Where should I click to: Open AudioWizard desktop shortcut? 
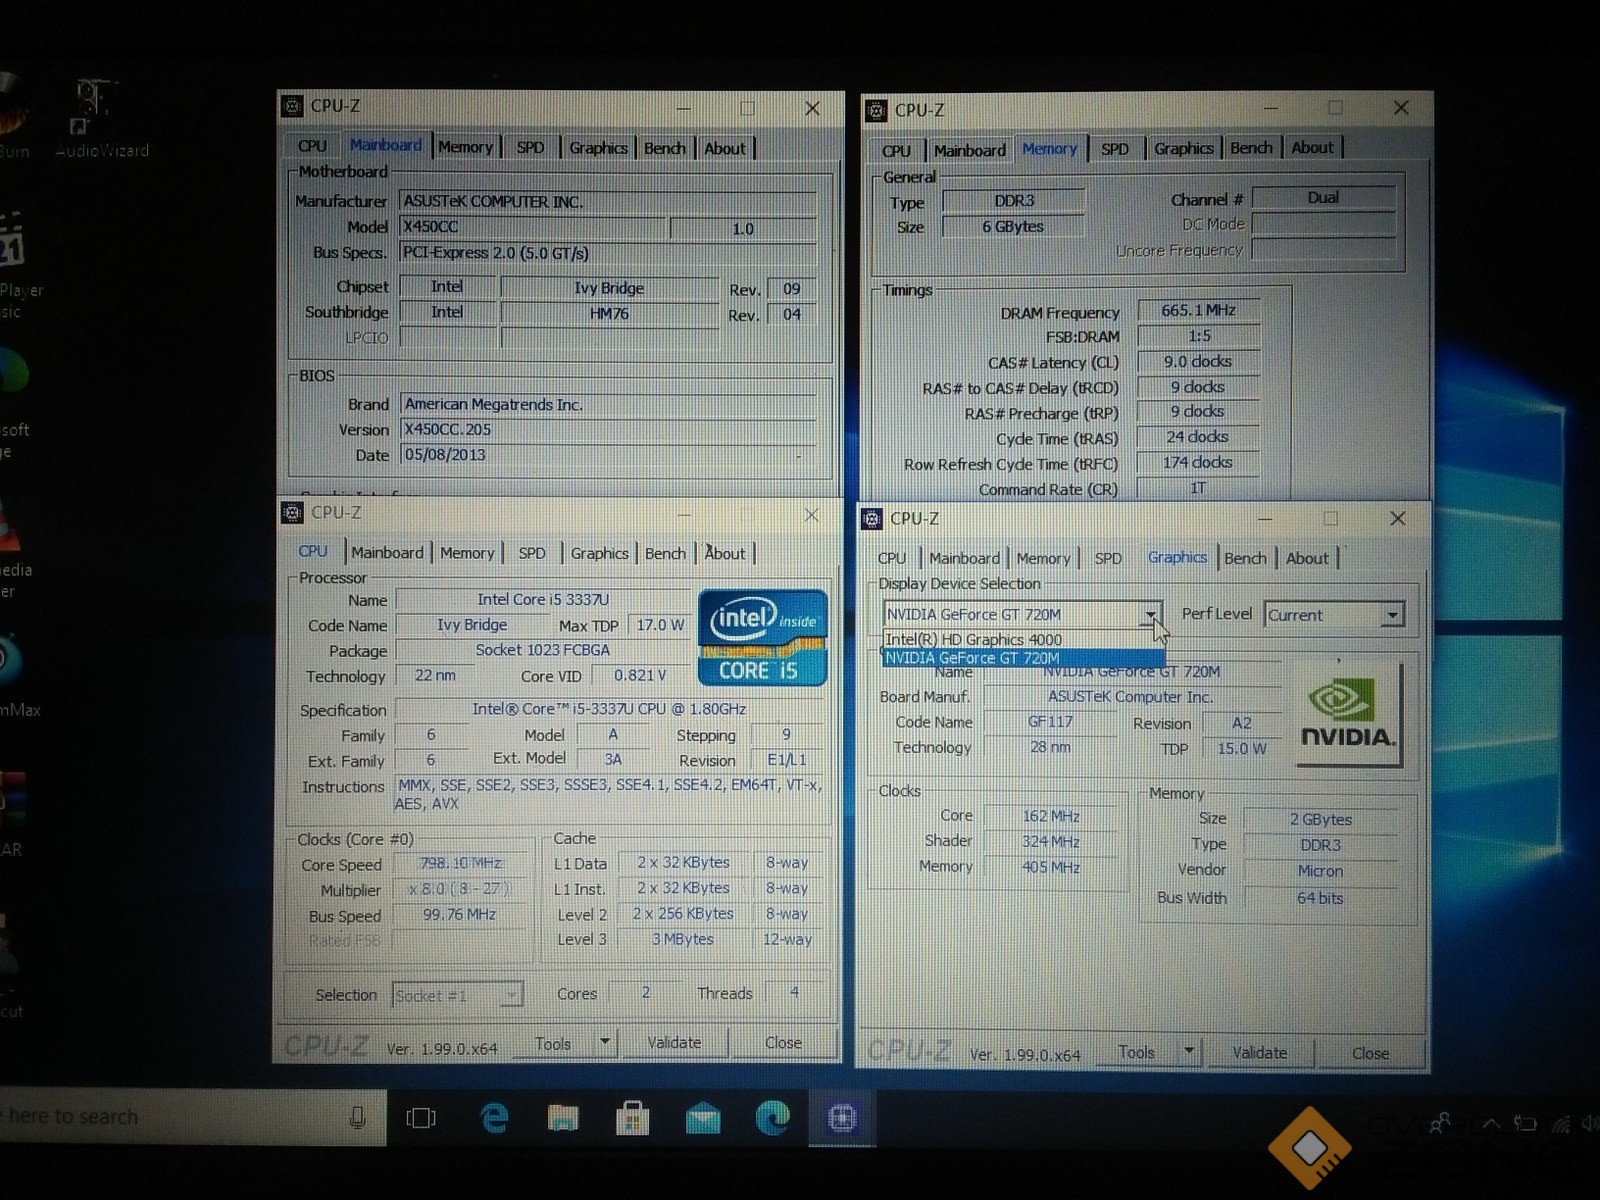(x=99, y=120)
